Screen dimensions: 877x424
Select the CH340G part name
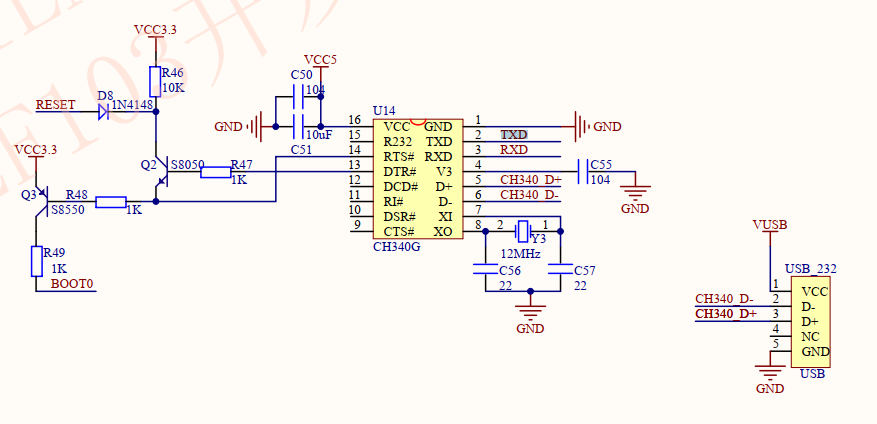[x=397, y=247]
